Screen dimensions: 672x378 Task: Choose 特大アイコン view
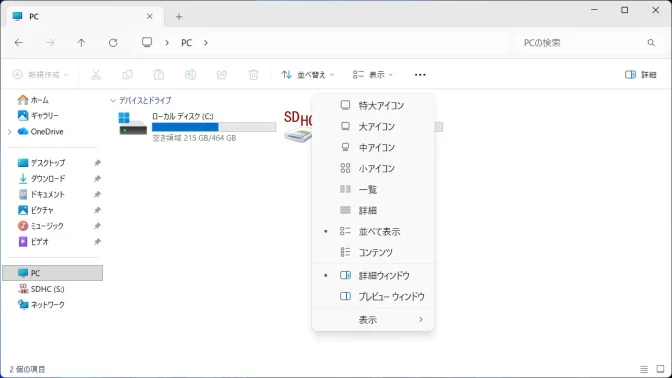(373, 105)
